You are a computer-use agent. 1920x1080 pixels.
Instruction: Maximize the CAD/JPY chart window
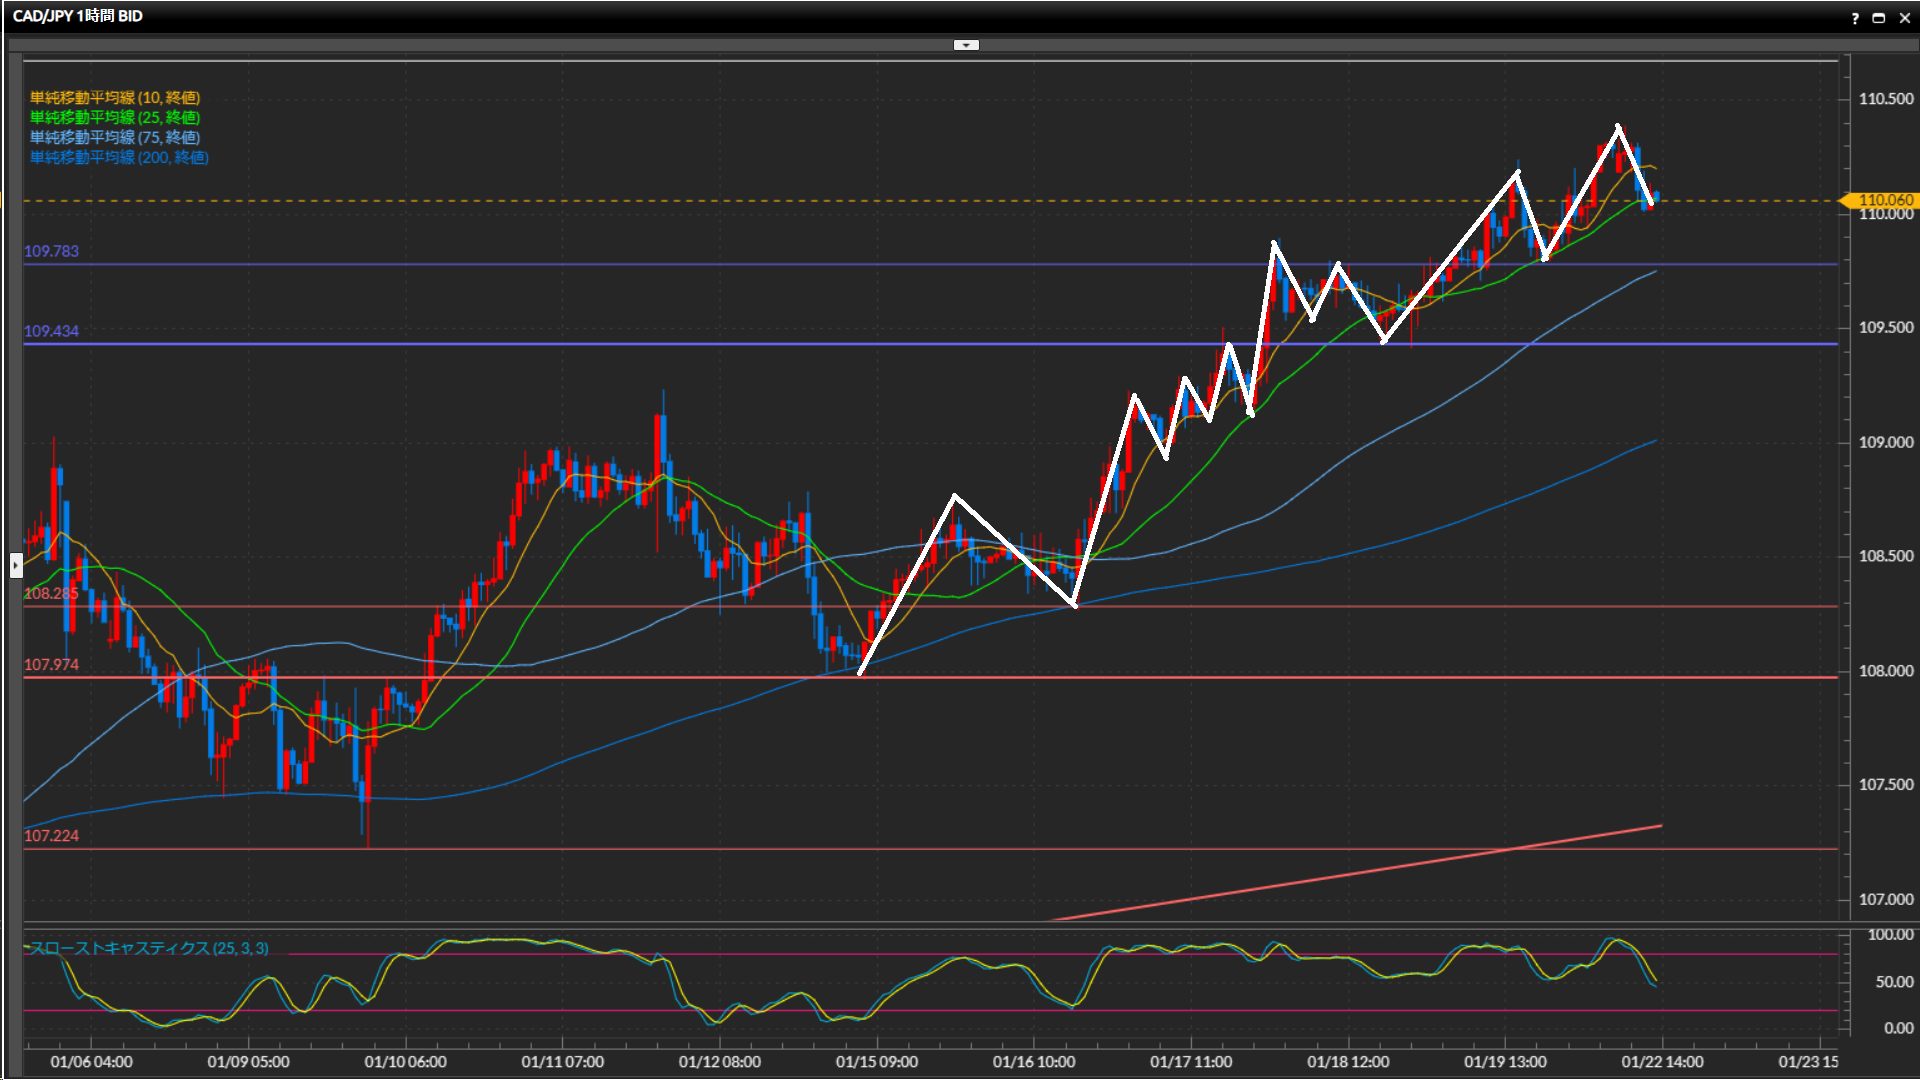point(1879,18)
